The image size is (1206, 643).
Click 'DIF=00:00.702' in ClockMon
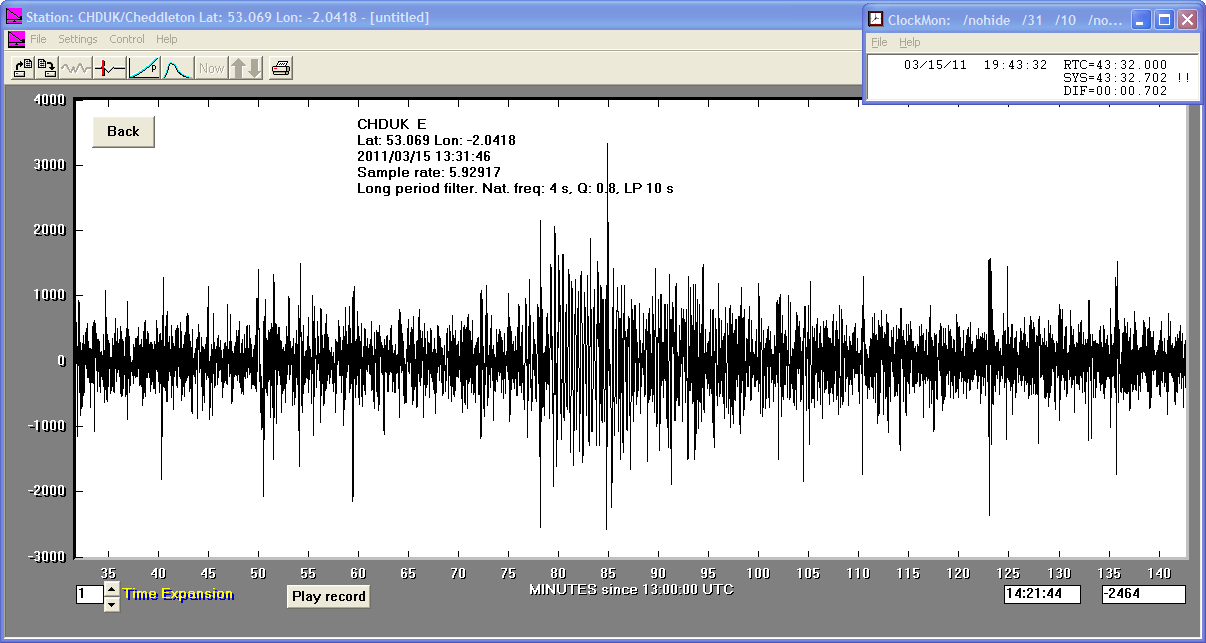tap(1115, 91)
